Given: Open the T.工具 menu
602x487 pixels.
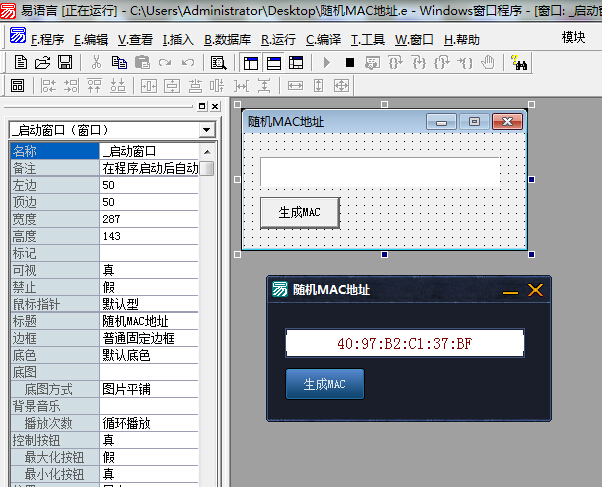Looking at the screenshot, I should coord(367,40).
